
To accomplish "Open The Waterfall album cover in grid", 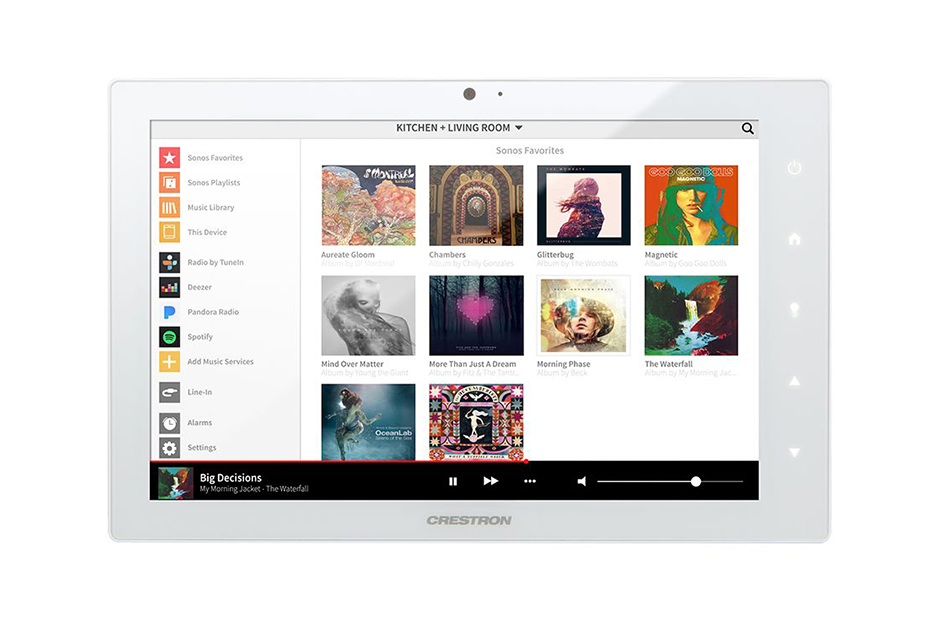I will pyautogui.click(x=691, y=315).
